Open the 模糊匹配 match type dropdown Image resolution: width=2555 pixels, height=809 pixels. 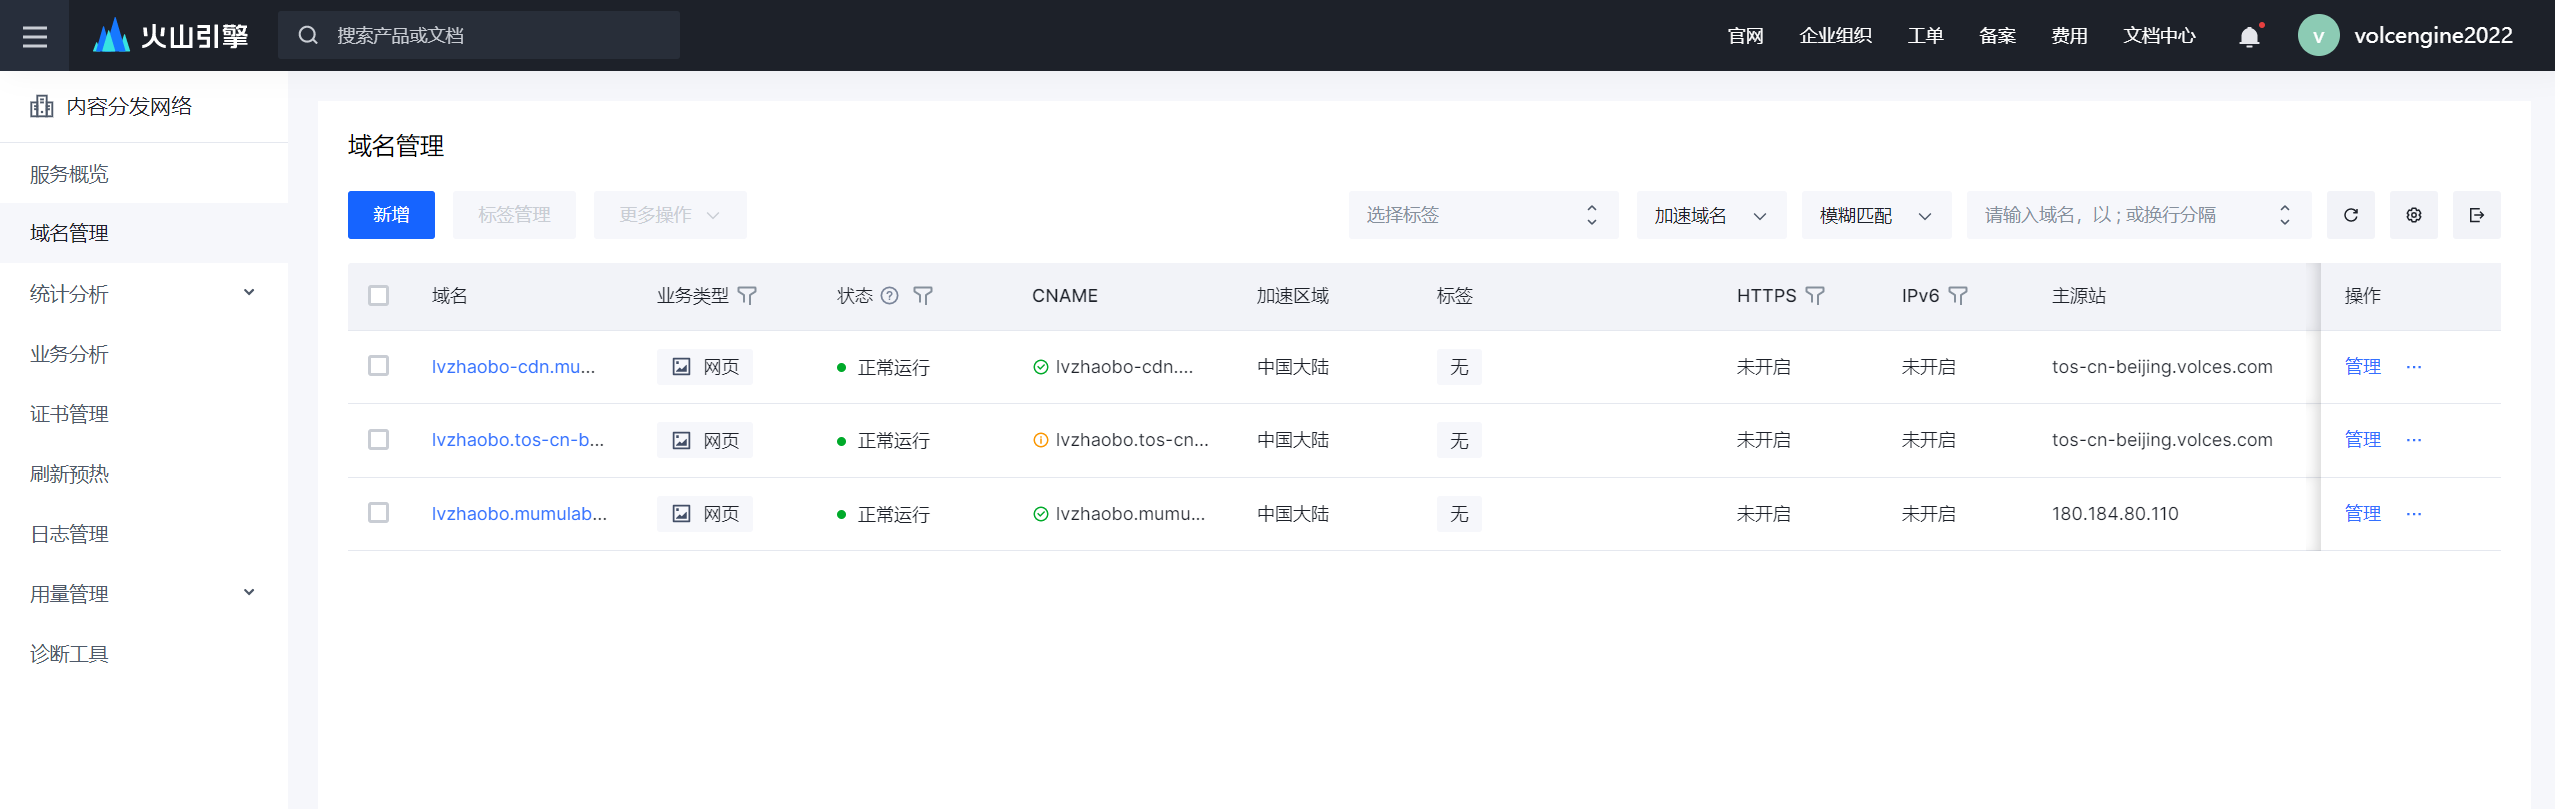[x=1876, y=215]
